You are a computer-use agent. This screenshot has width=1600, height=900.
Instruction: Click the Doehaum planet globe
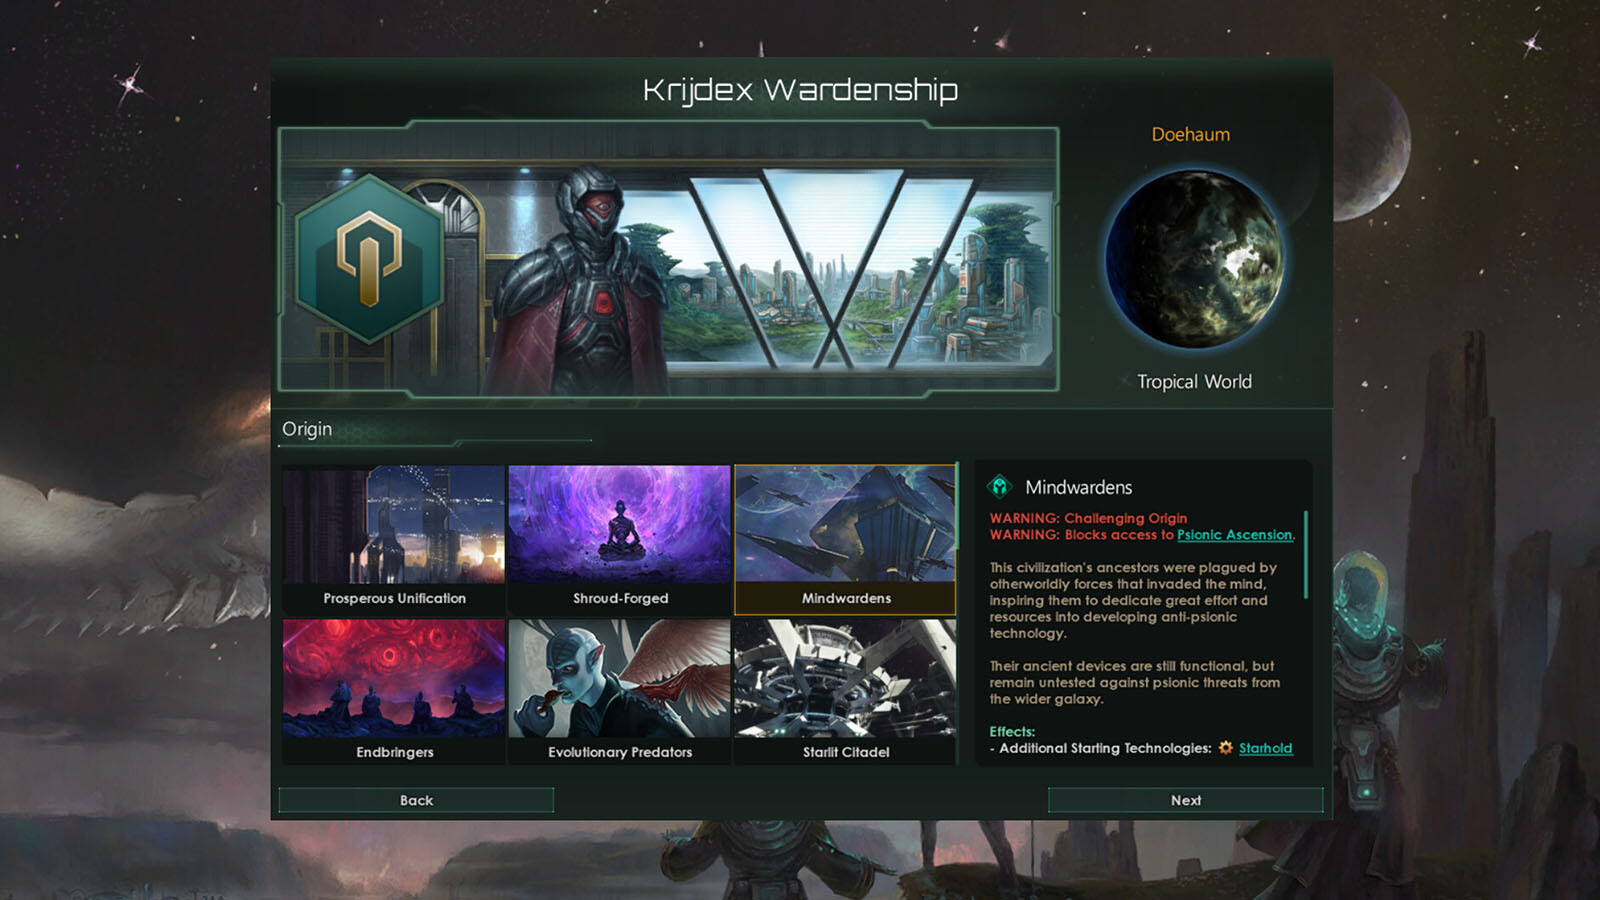[x=1194, y=260]
